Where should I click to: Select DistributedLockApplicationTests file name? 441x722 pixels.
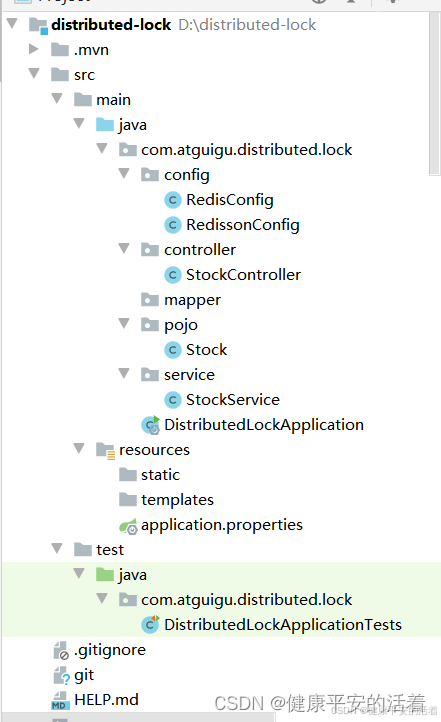tap(283, 625)
